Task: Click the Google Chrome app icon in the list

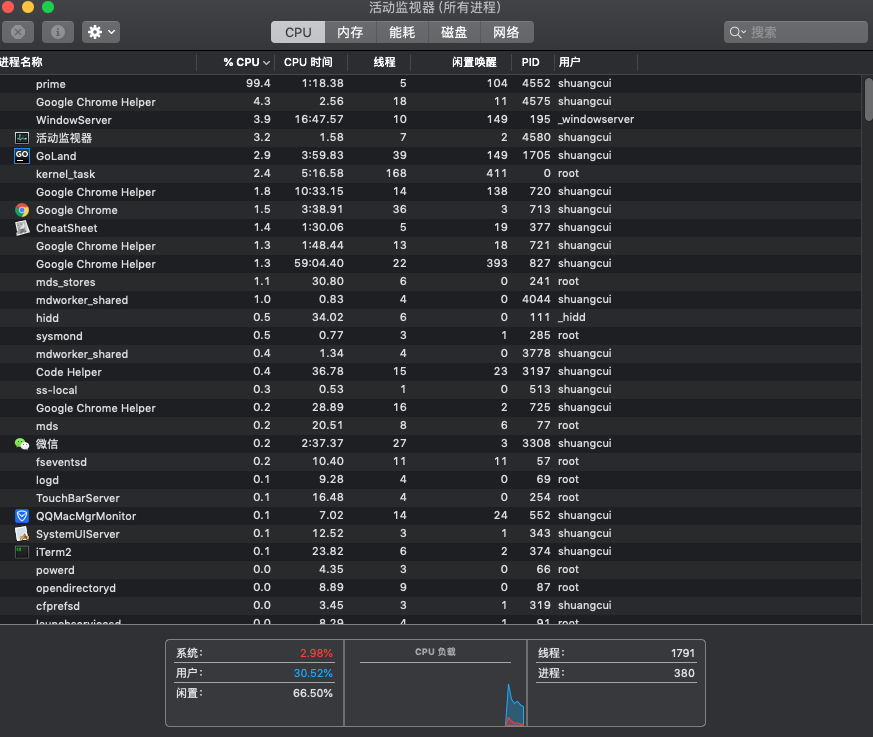Action: [x=22, y=210]
